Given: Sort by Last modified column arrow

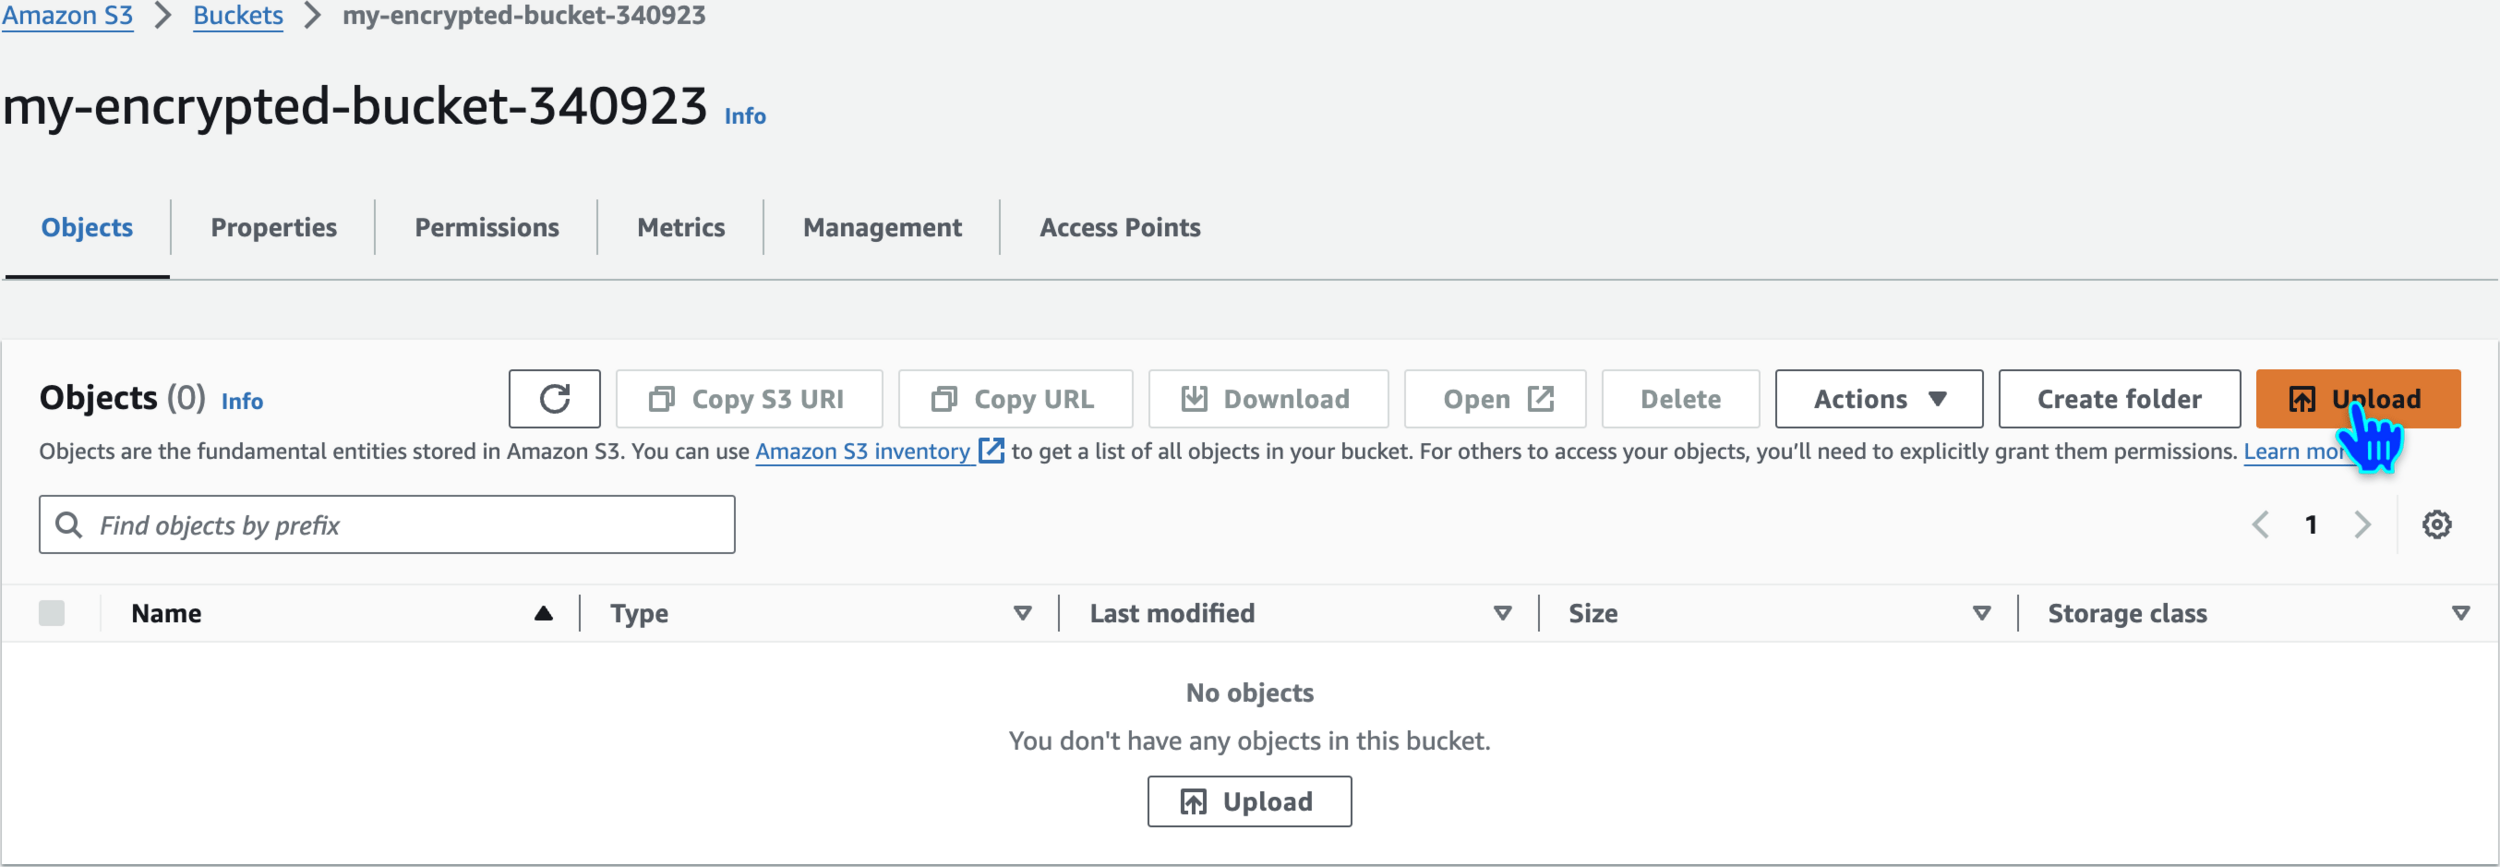Looking at the screenshot, I should click(x=1502, y=613).
